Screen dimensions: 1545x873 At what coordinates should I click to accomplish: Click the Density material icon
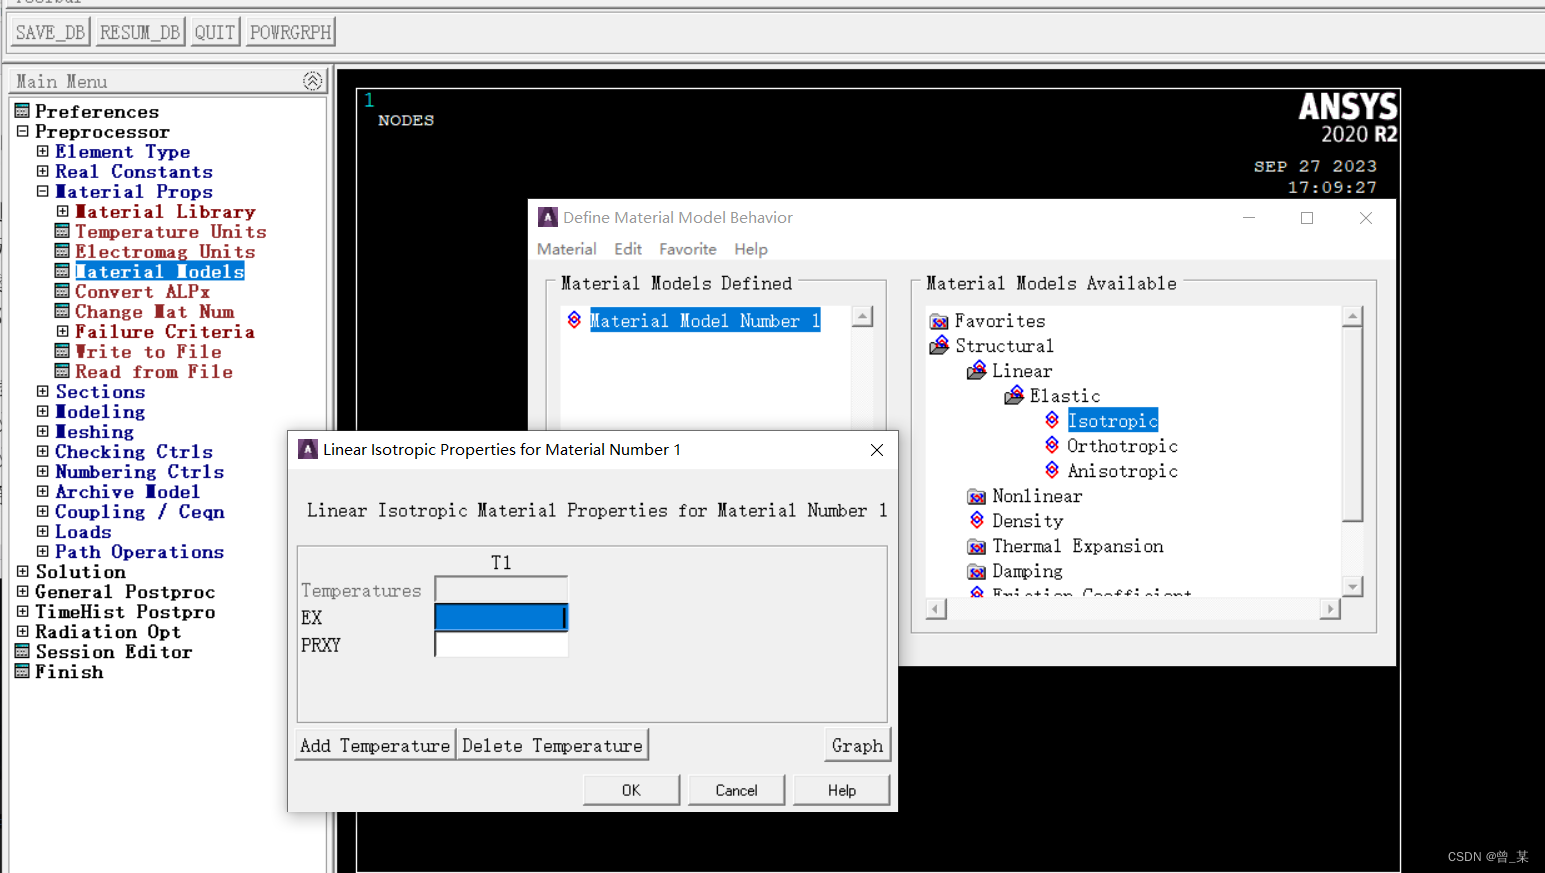(977, 520)
